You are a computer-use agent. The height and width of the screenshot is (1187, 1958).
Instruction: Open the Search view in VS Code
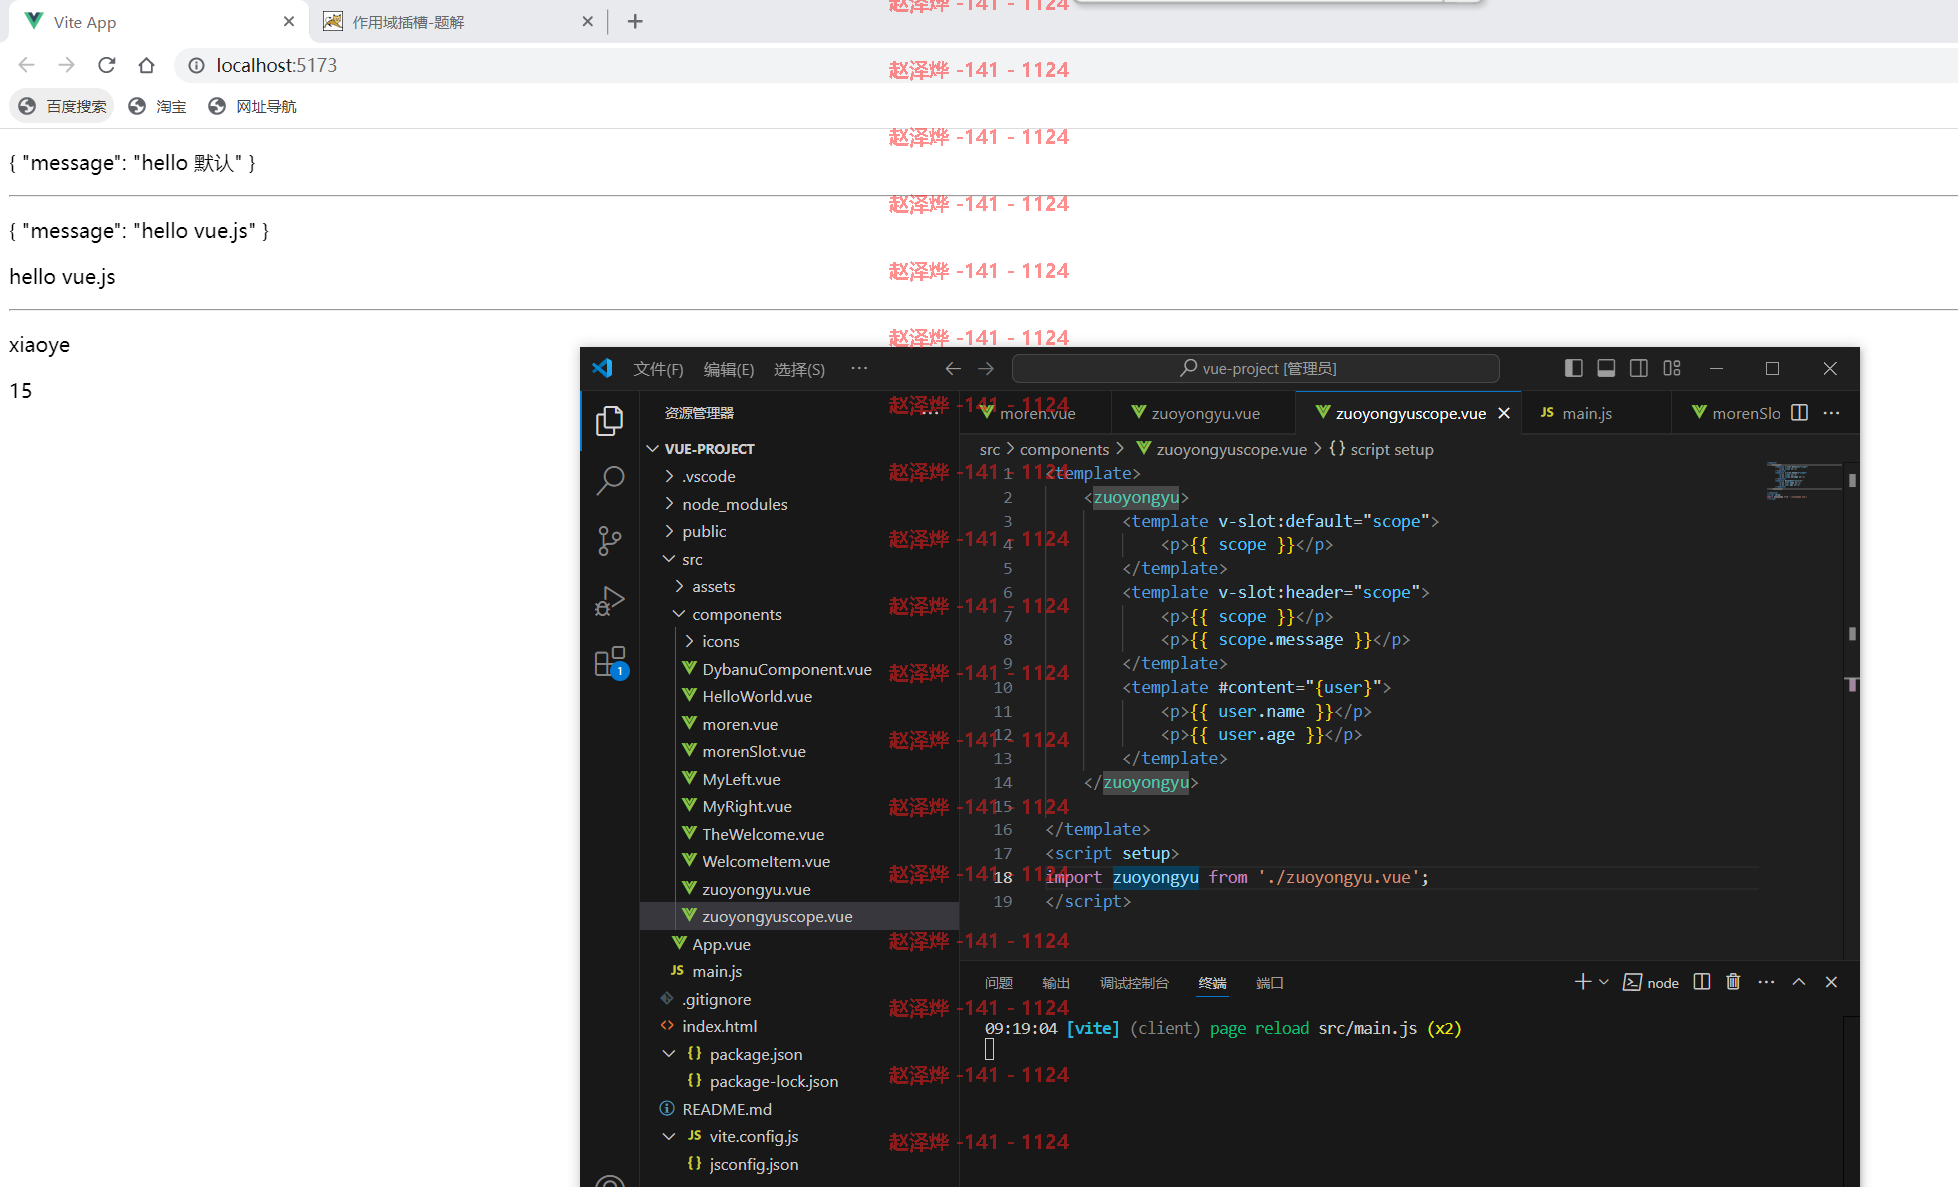(x=610, y=481)
